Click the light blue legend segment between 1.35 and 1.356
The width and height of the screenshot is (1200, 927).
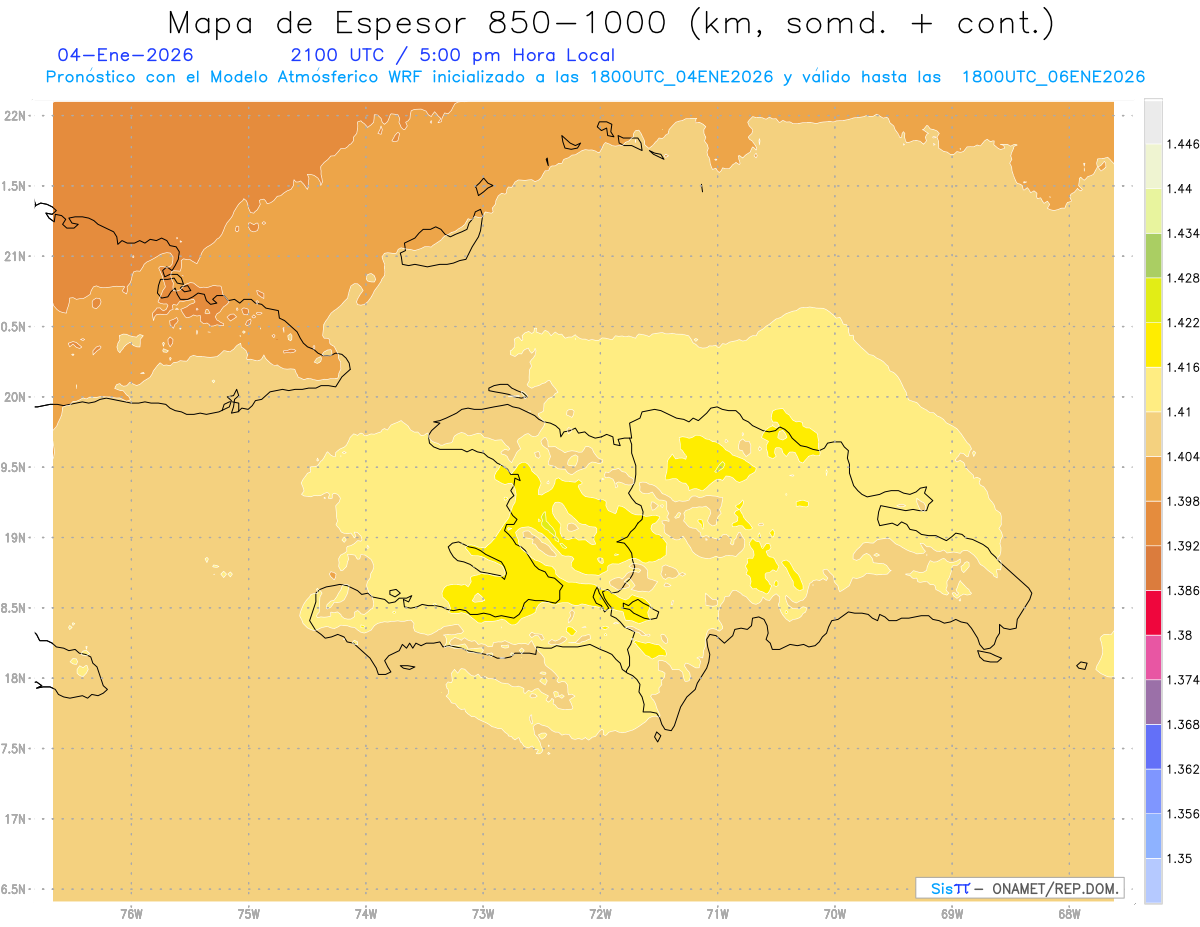[x=1153, y=835]
